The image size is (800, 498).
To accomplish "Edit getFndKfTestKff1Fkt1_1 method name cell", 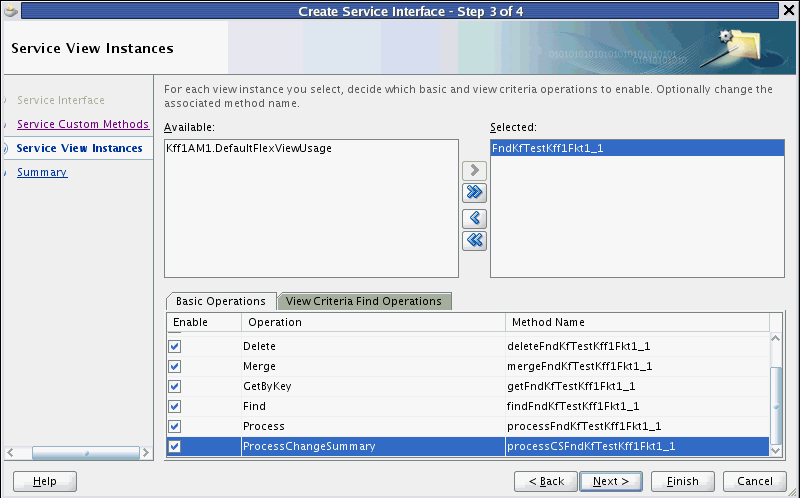I will click(637, 386).
